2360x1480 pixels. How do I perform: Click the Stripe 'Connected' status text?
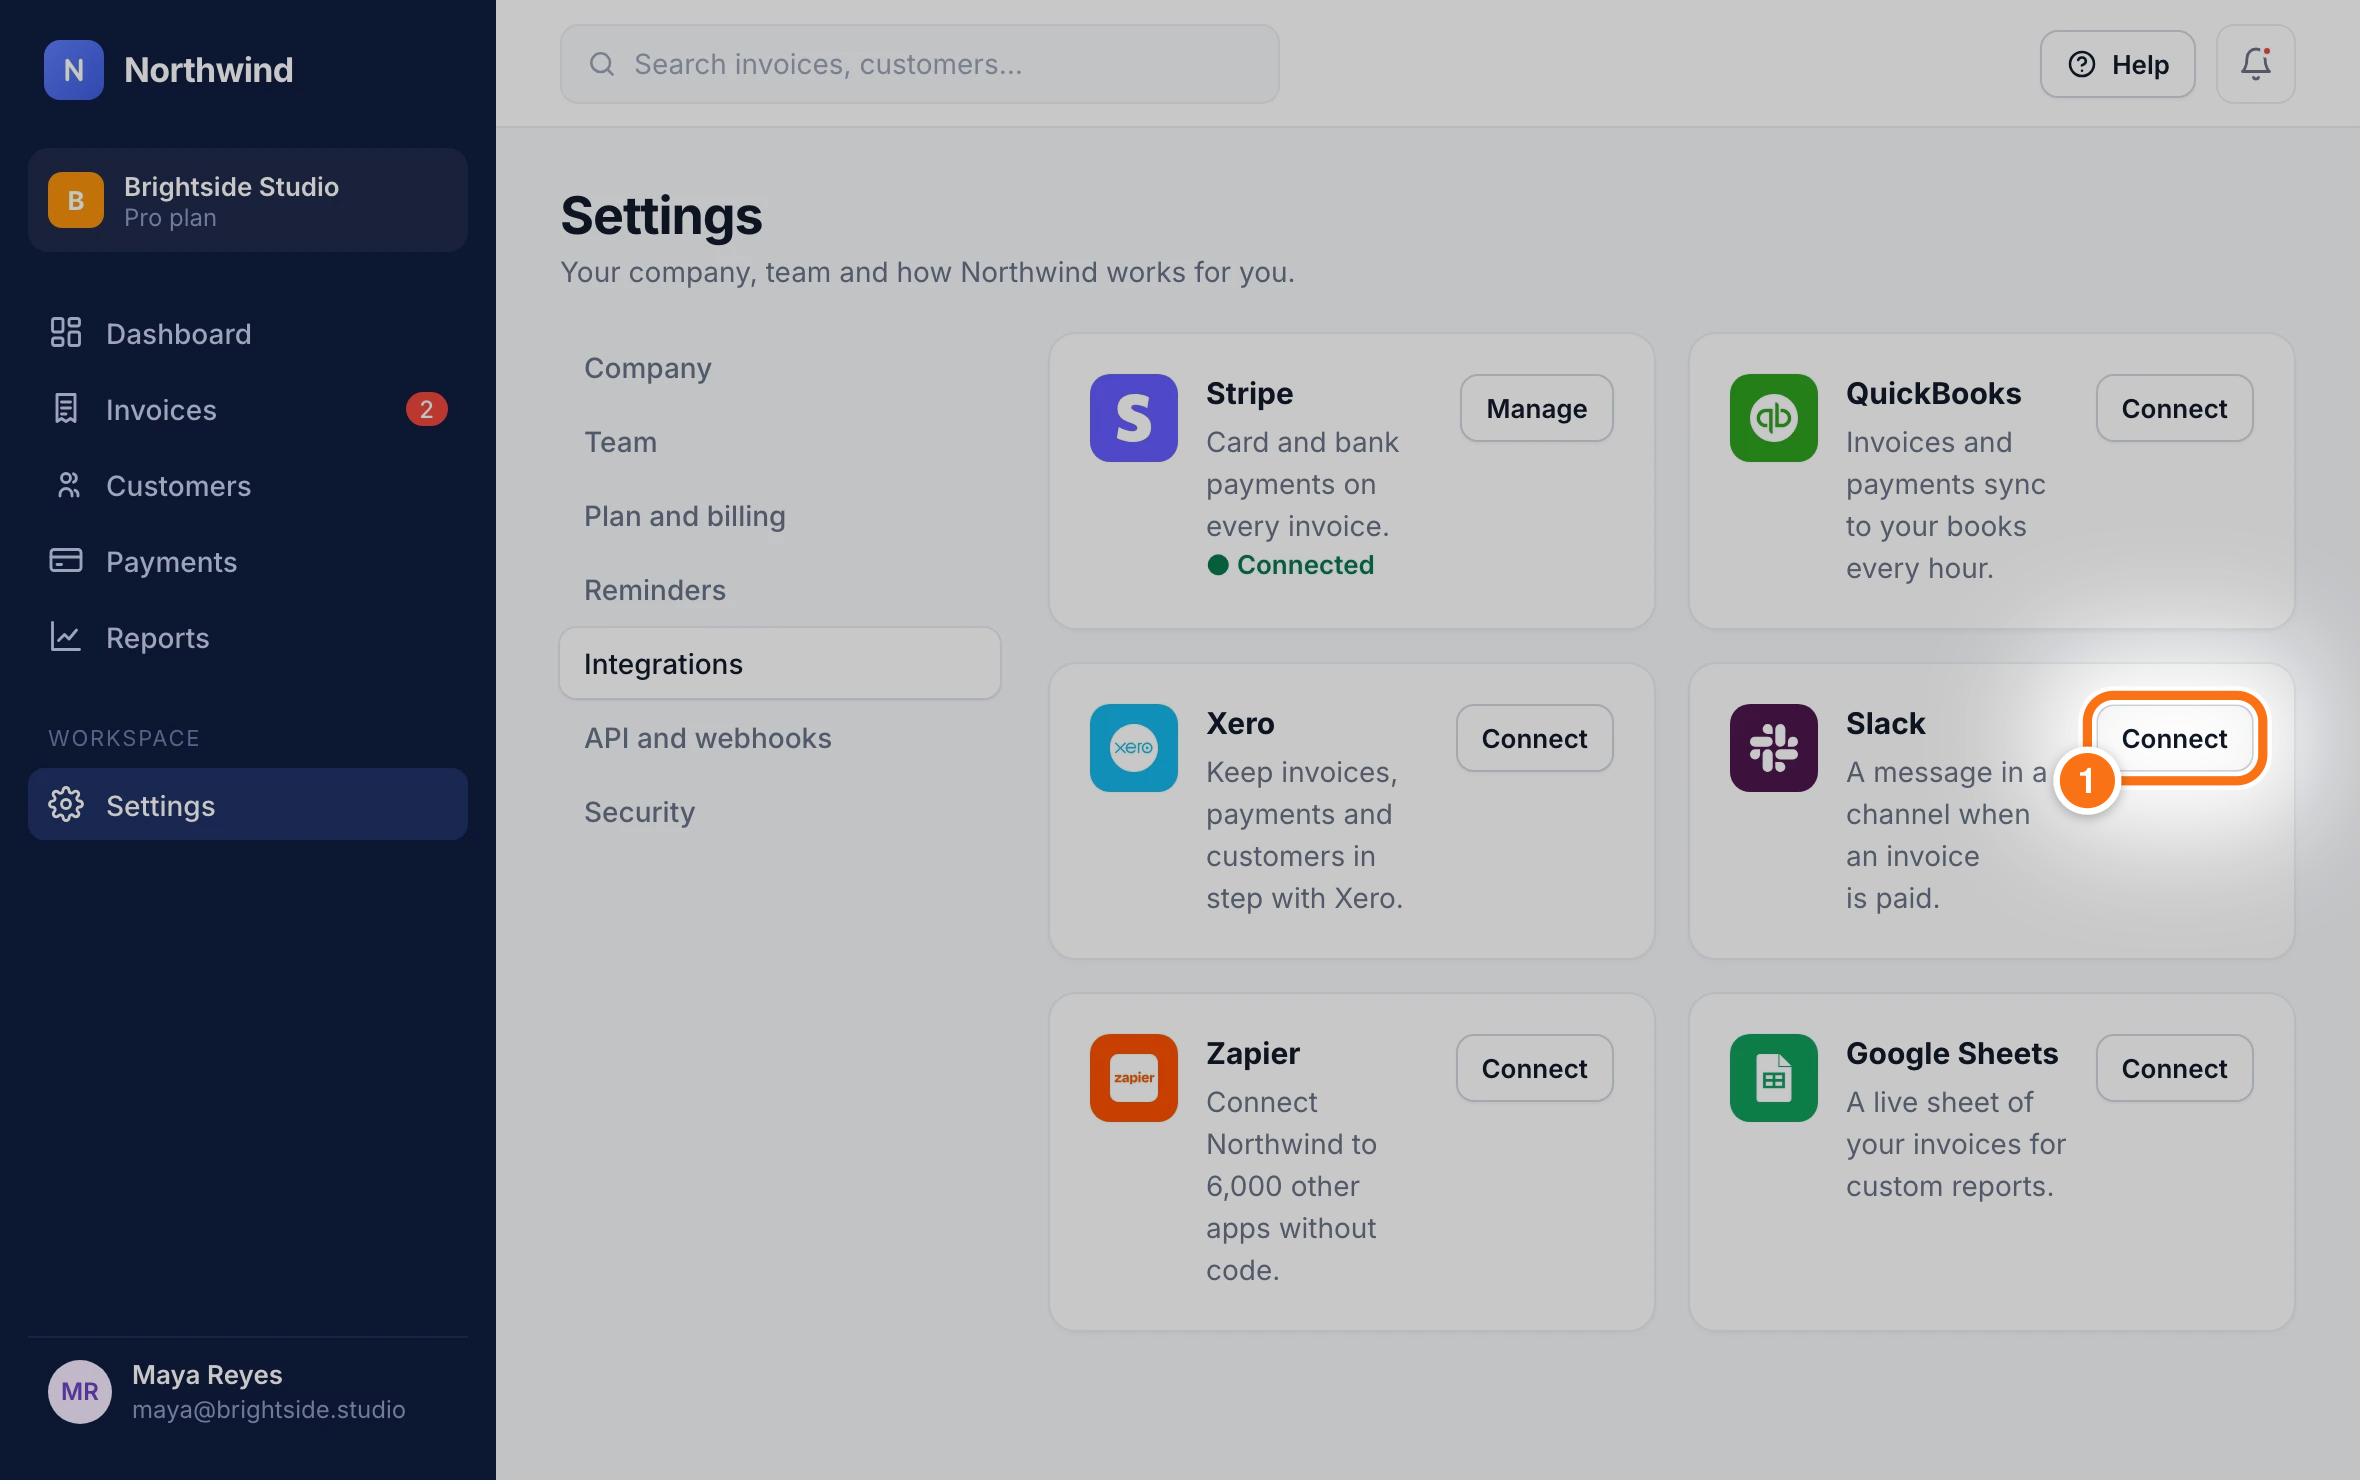1305,565
